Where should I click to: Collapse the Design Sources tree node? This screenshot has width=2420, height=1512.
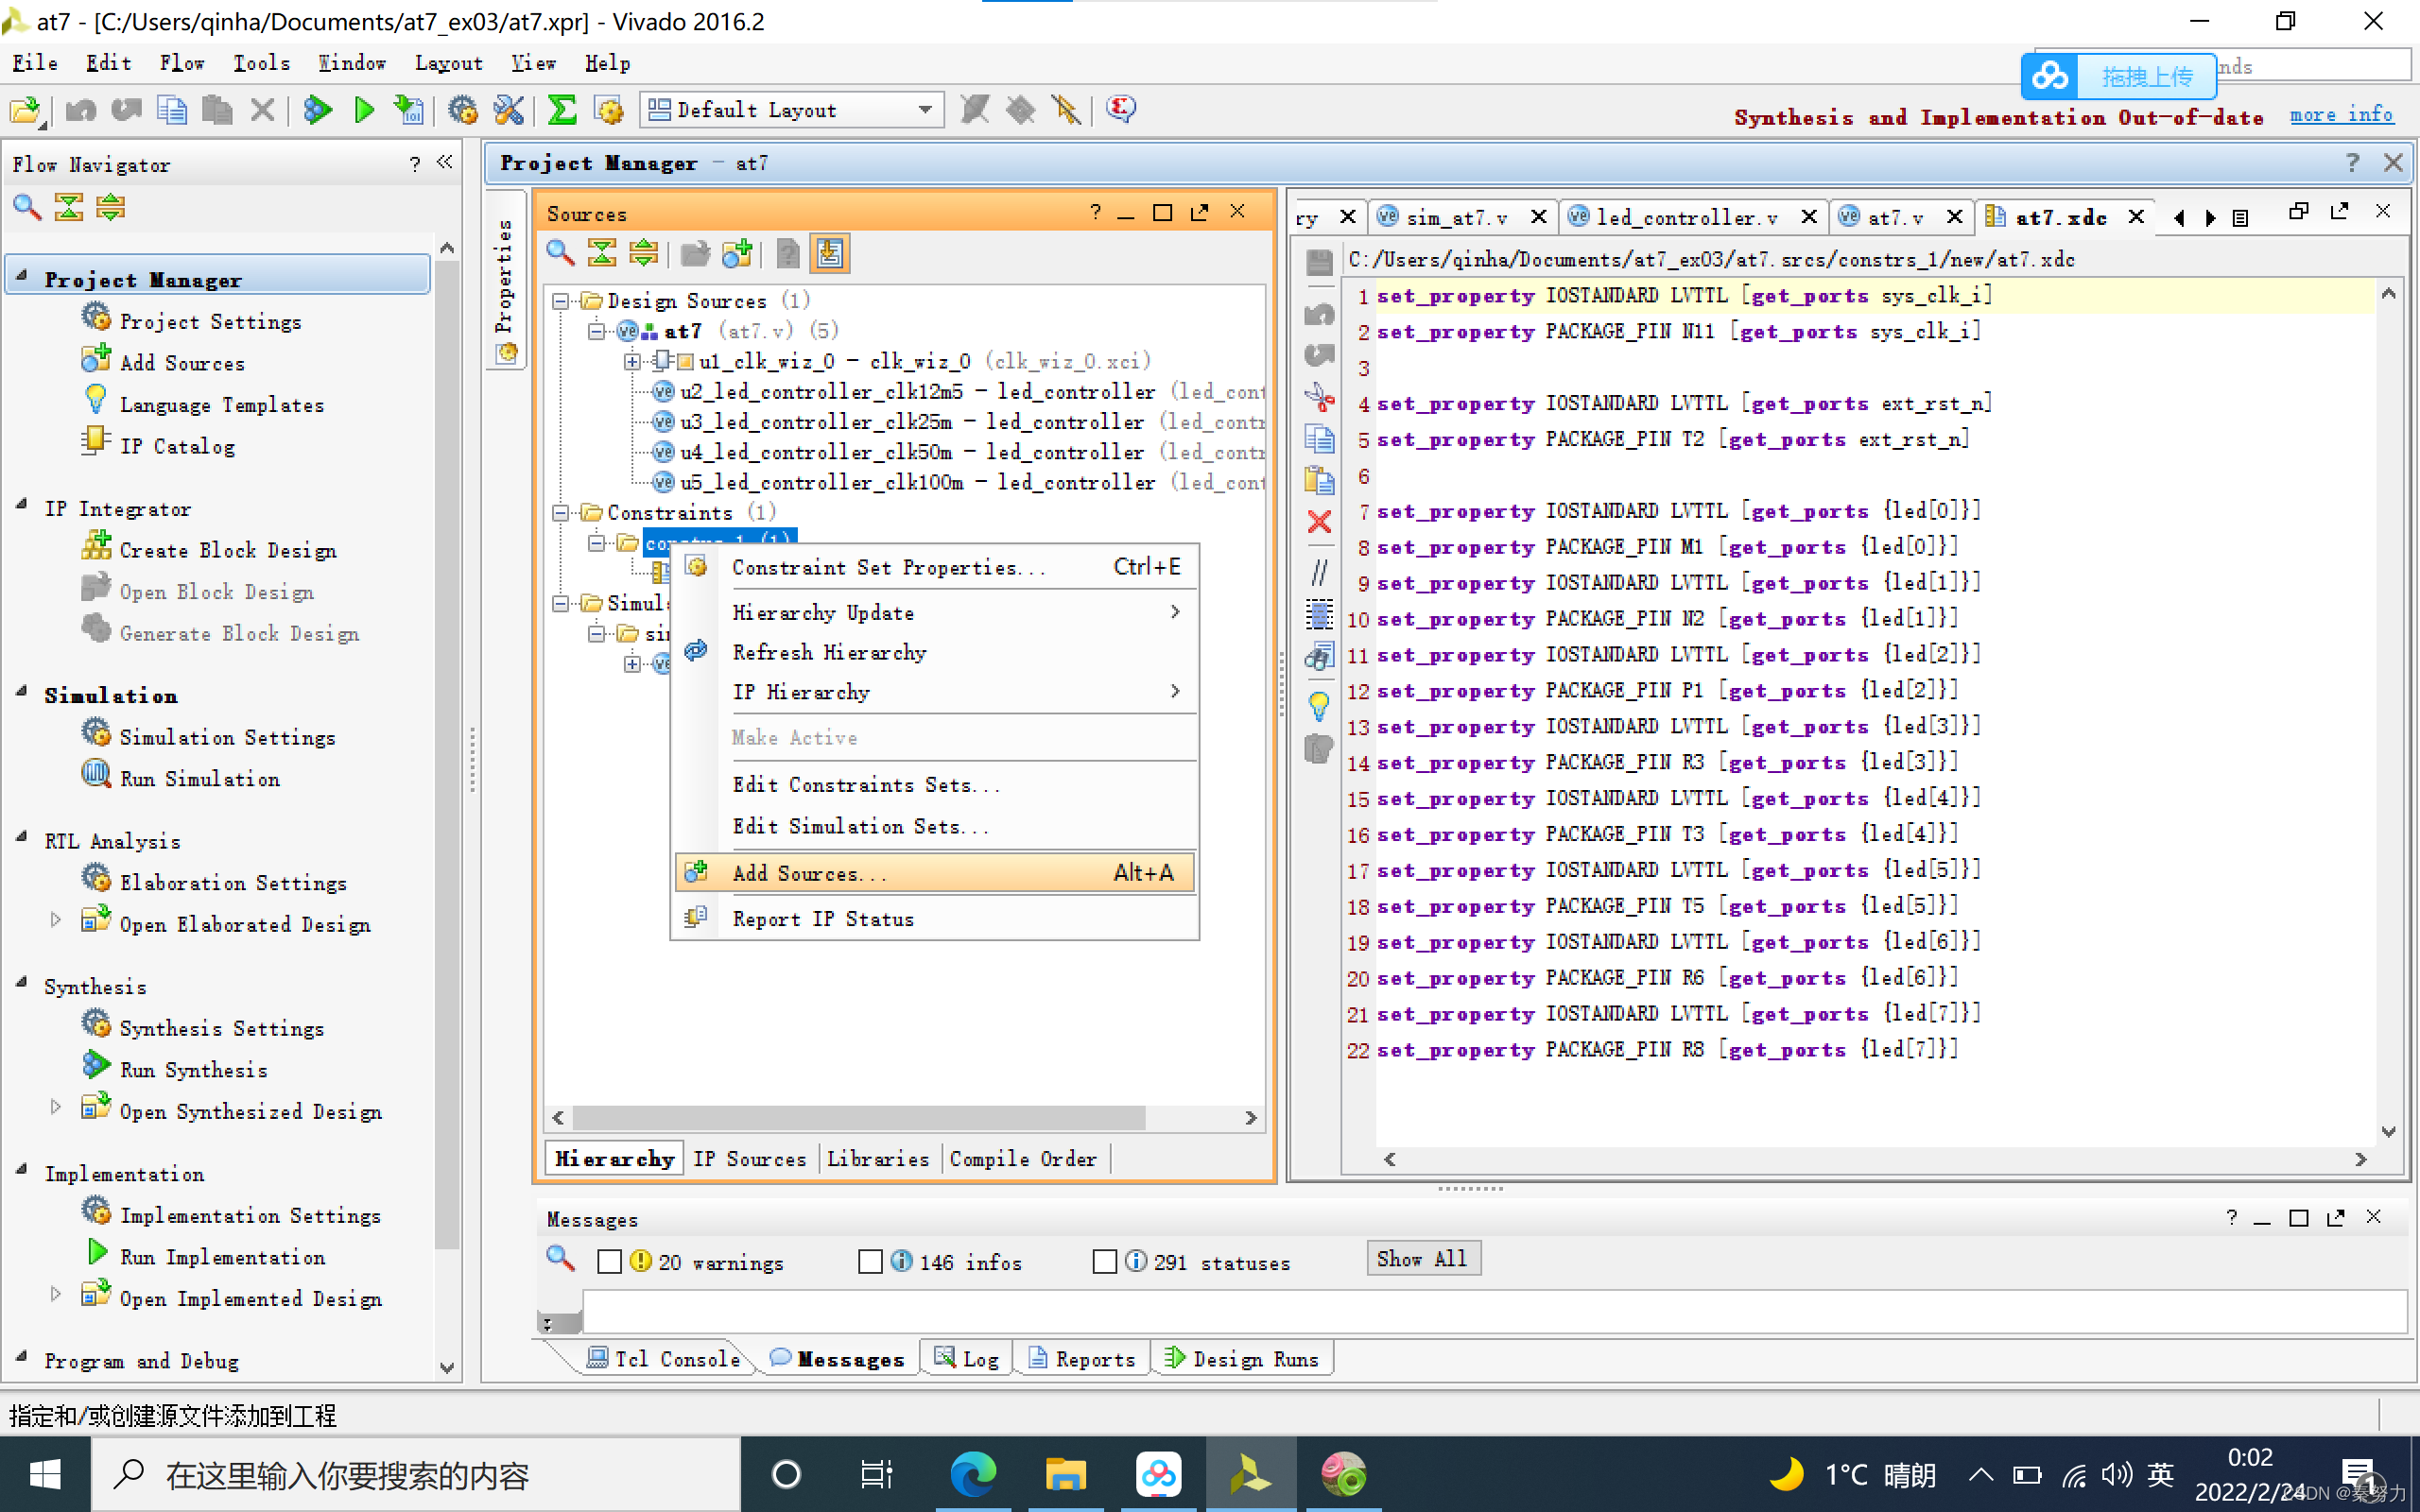[x=561, y=301]
